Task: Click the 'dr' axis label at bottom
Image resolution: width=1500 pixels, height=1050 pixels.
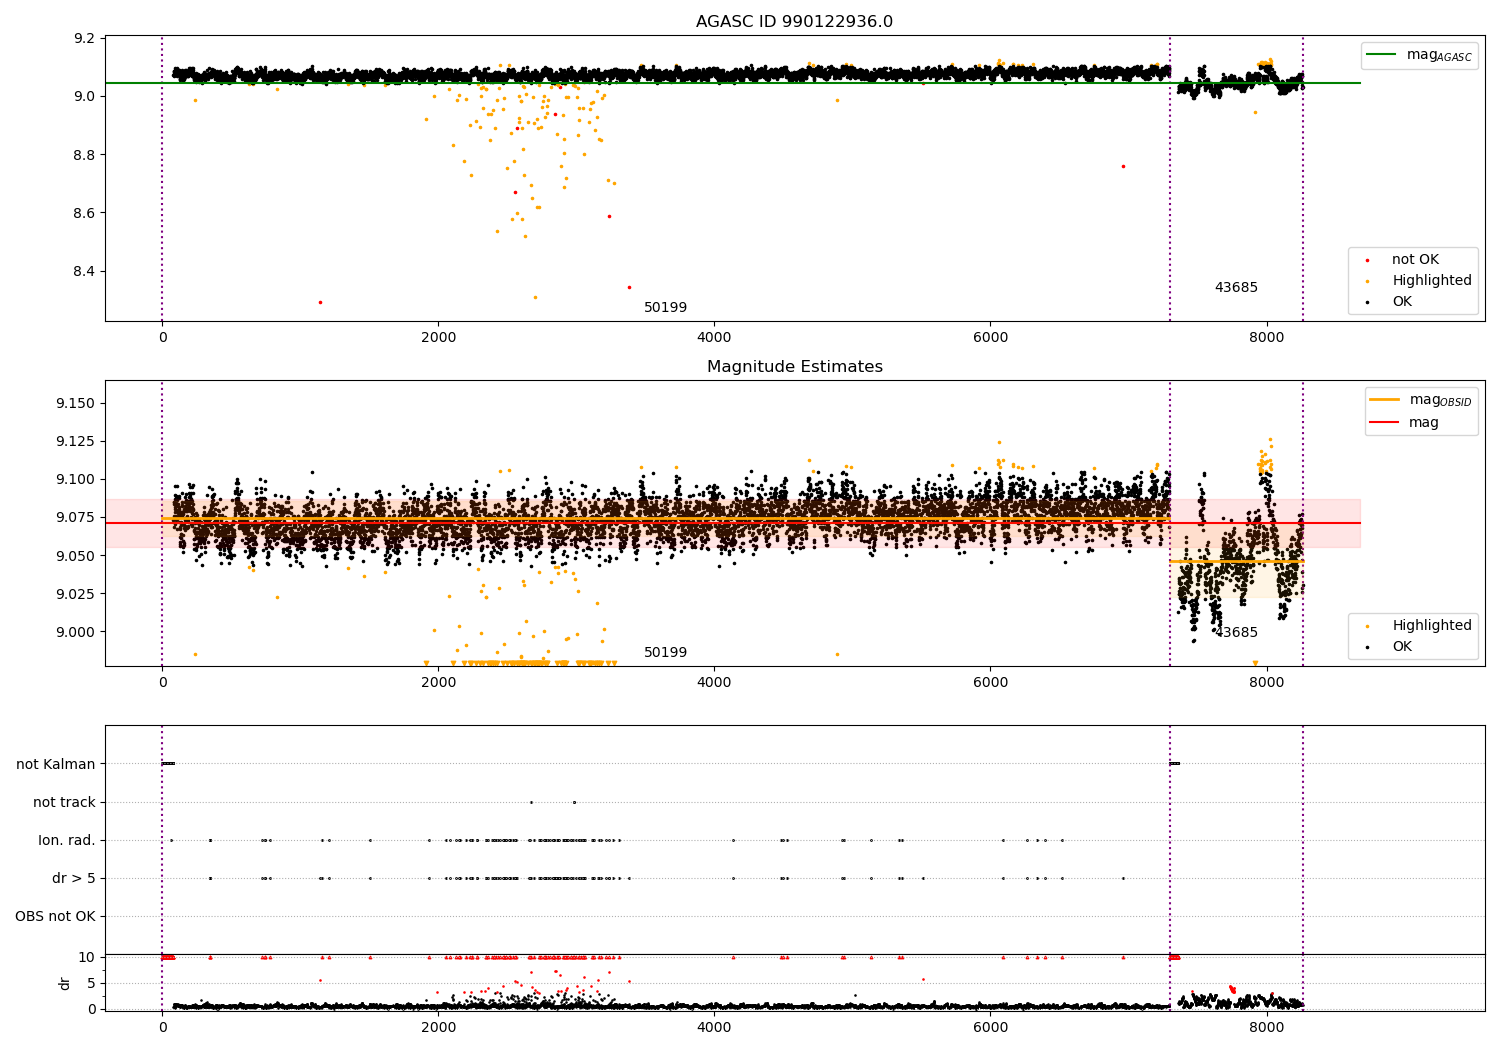Action: [65, 983]
